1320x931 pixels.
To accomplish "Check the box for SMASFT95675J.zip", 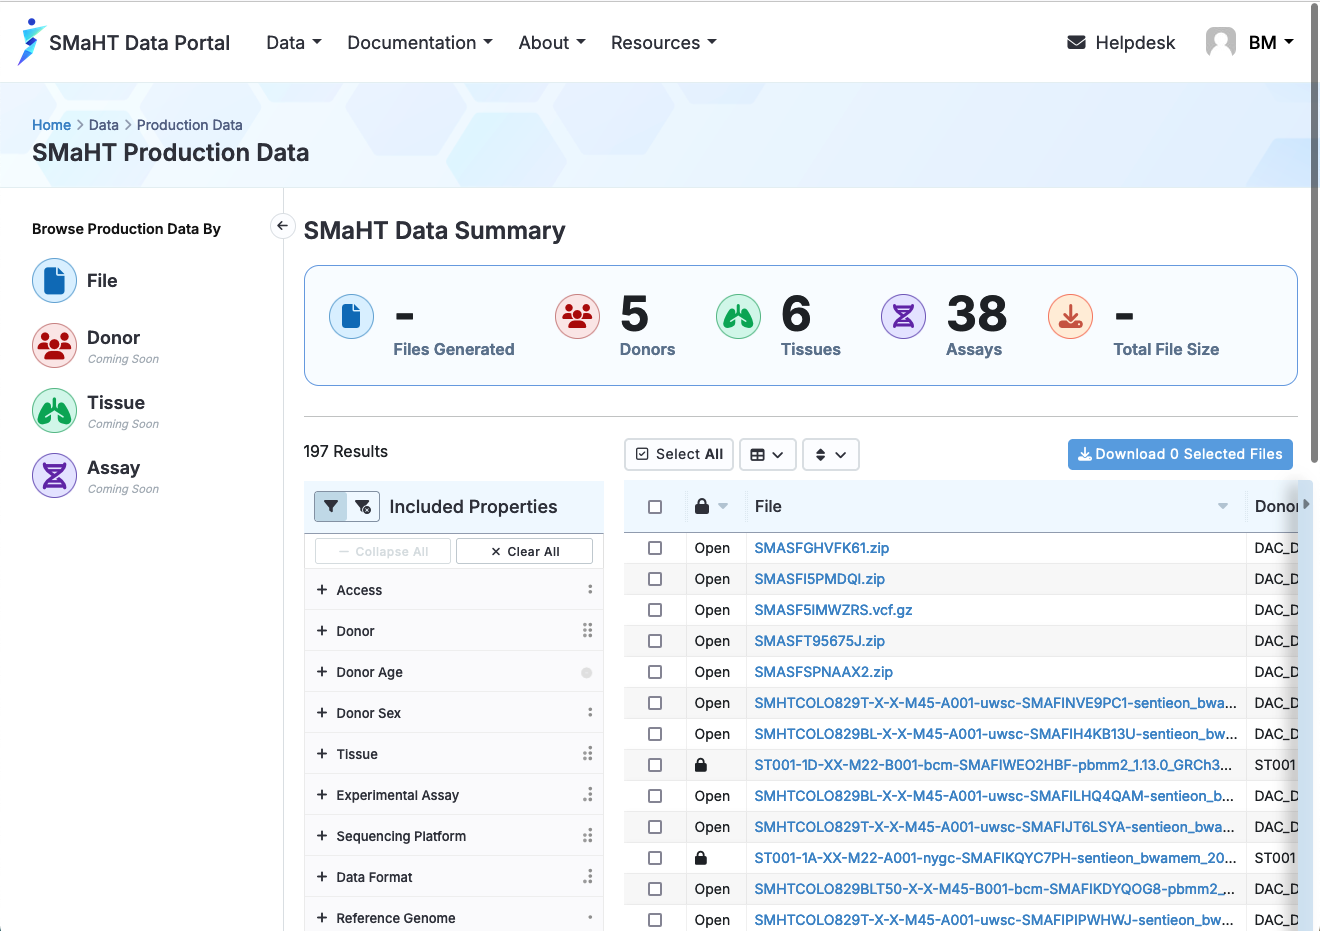I will coord(655,641).
